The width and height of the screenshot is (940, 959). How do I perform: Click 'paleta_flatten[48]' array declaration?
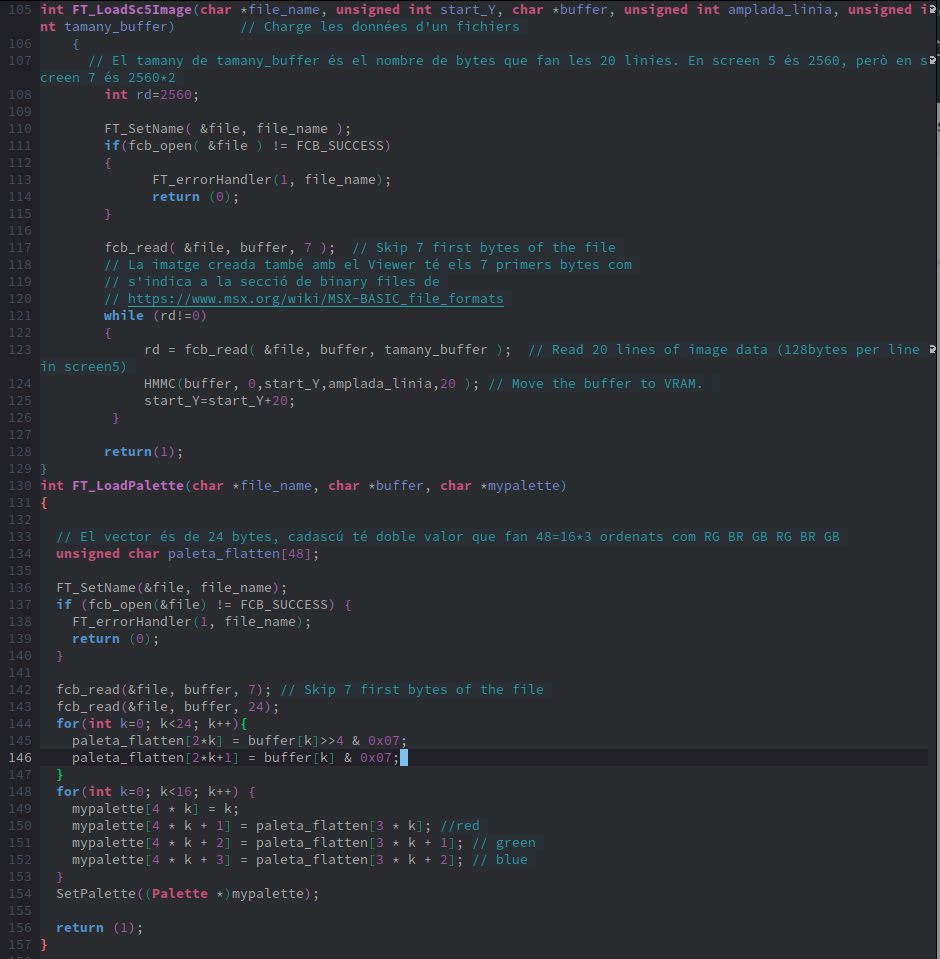pos(240,554)
